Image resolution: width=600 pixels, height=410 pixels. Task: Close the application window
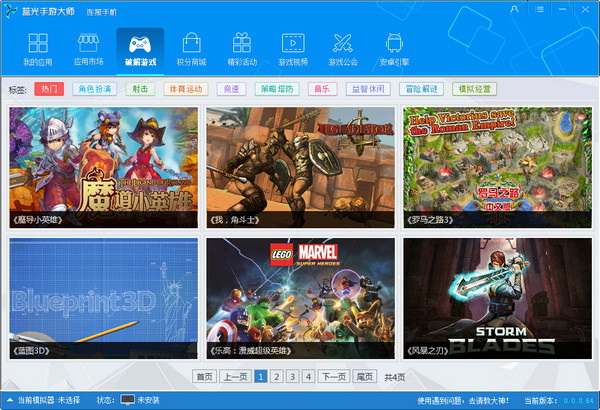coord(585,9)
